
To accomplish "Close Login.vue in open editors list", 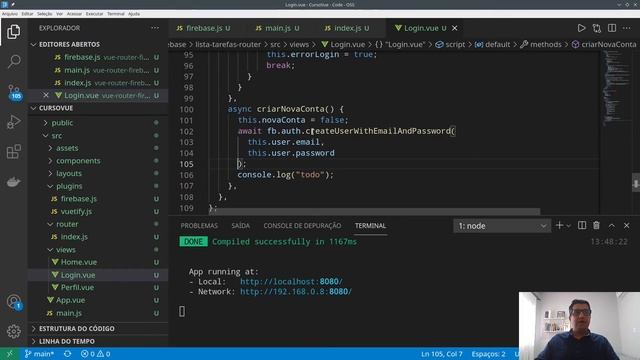I will pos(46,95).
